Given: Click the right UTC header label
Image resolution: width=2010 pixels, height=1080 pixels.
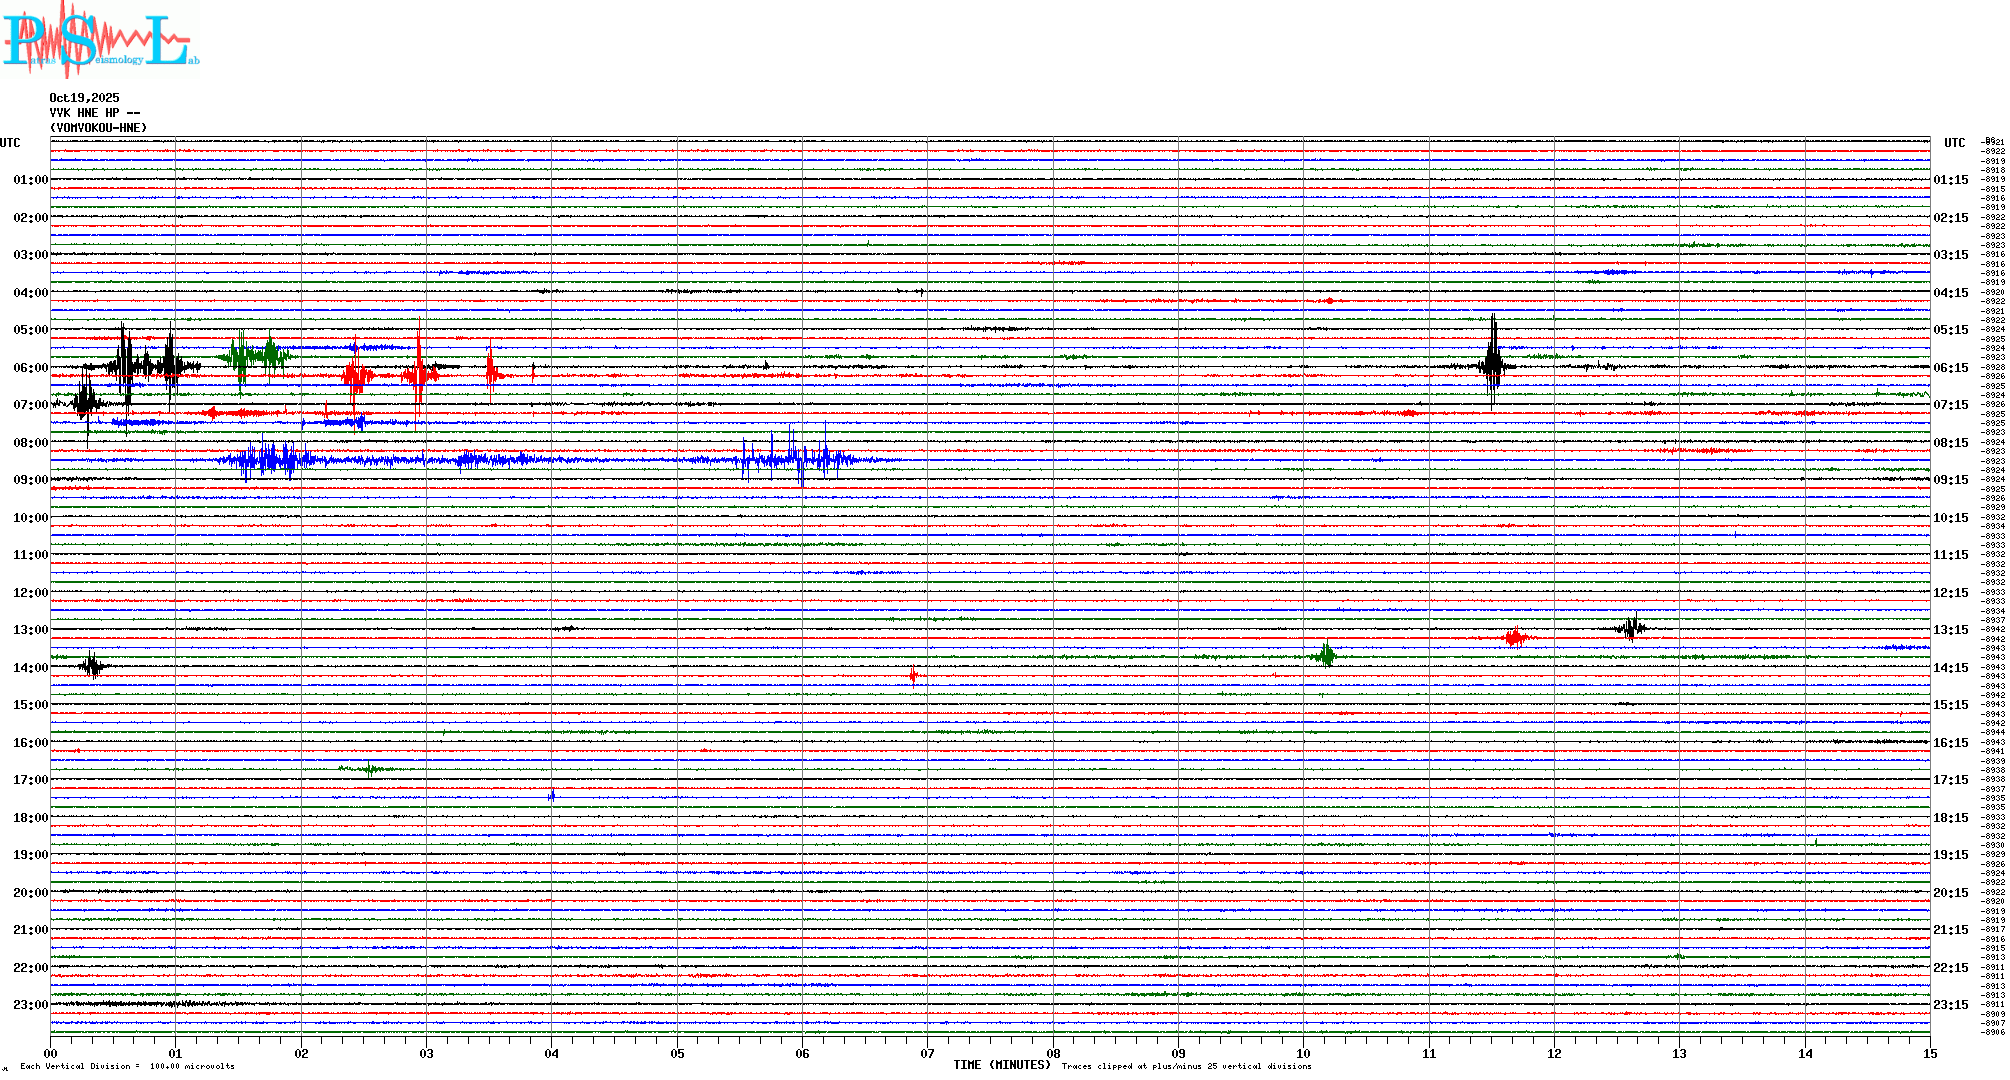Looking at the screenshot, I should [x=1954, y=143].
